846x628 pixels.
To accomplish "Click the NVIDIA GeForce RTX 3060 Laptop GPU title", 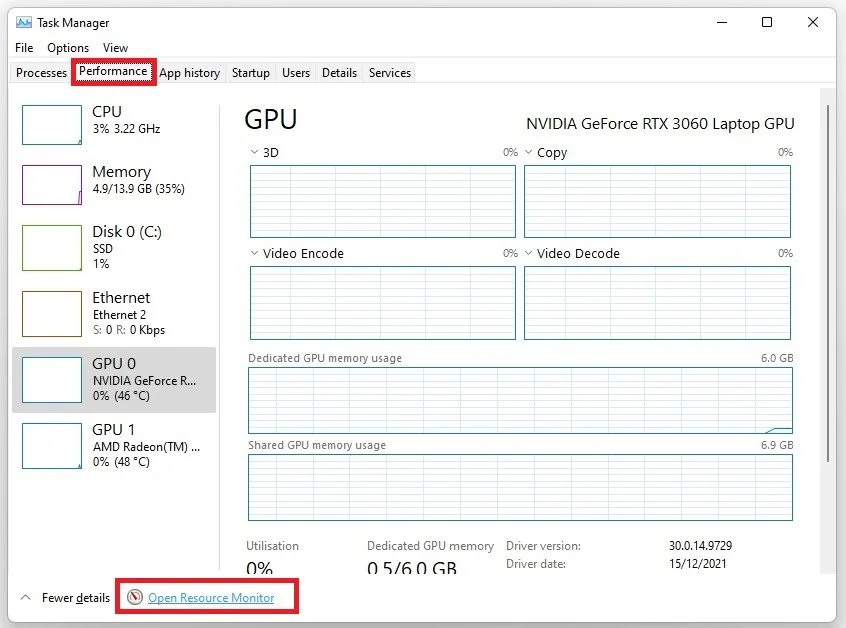I will (x=660, y=124).
